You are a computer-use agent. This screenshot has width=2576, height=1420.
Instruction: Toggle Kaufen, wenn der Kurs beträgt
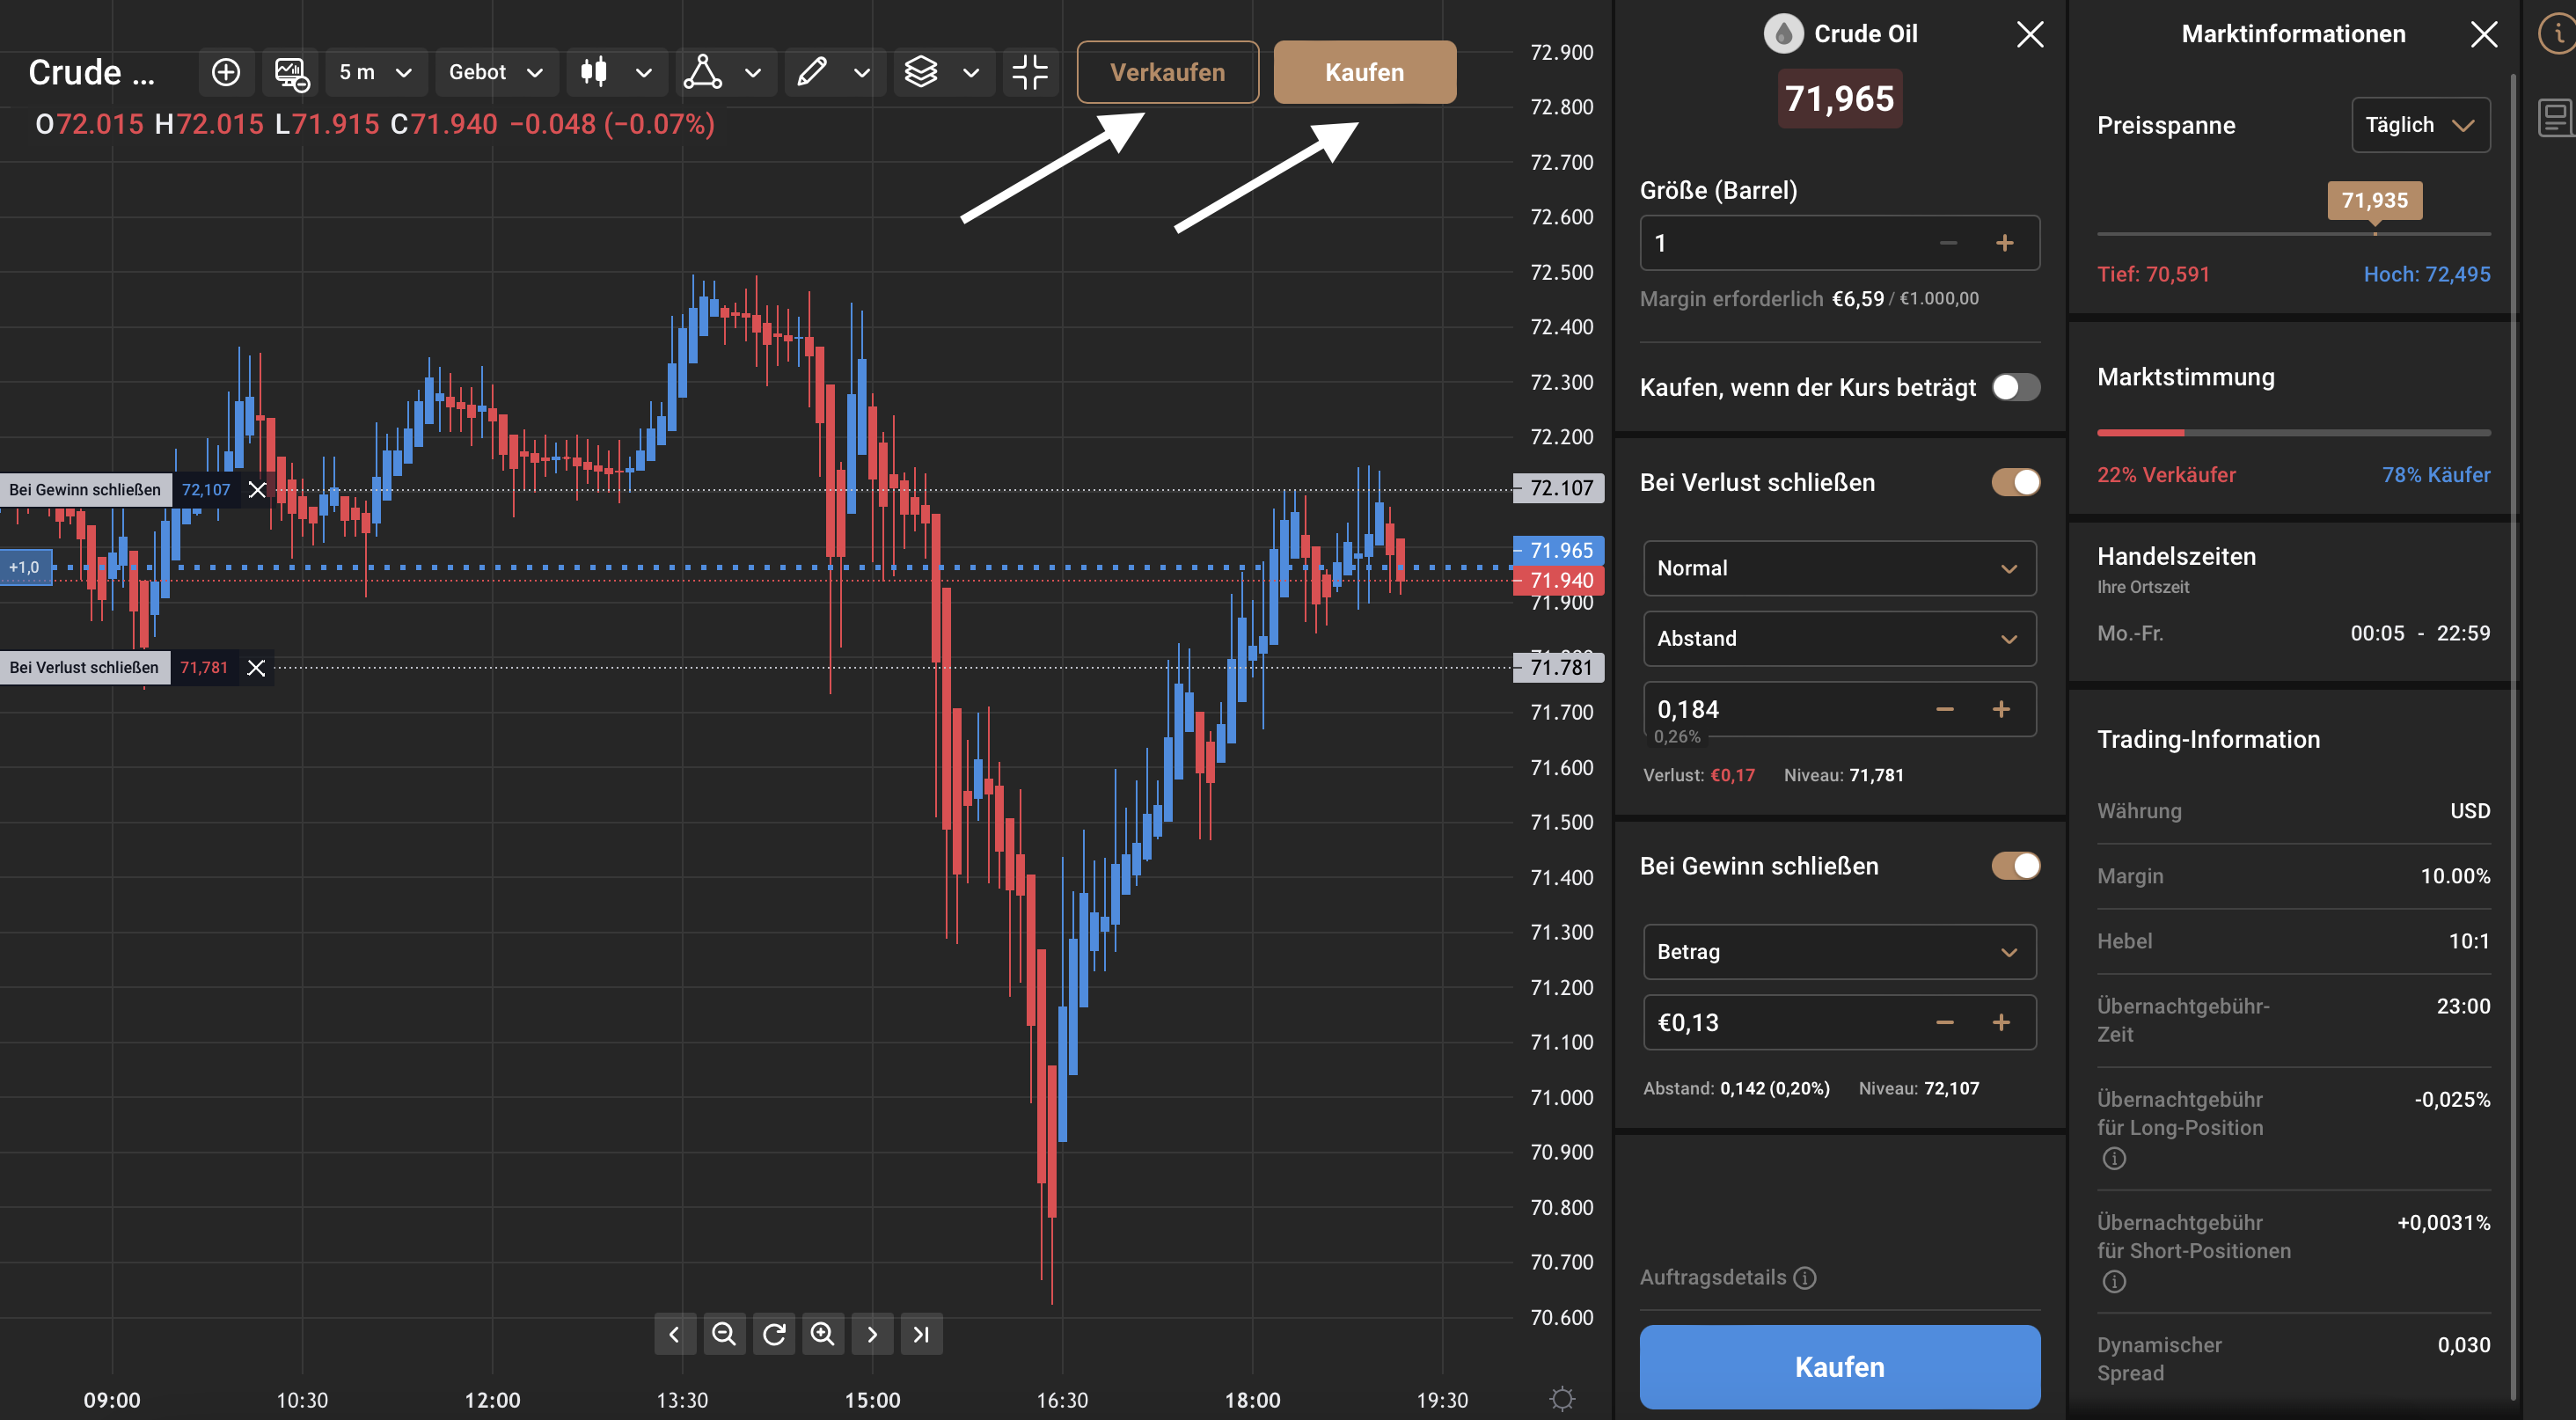[2016, 388]
